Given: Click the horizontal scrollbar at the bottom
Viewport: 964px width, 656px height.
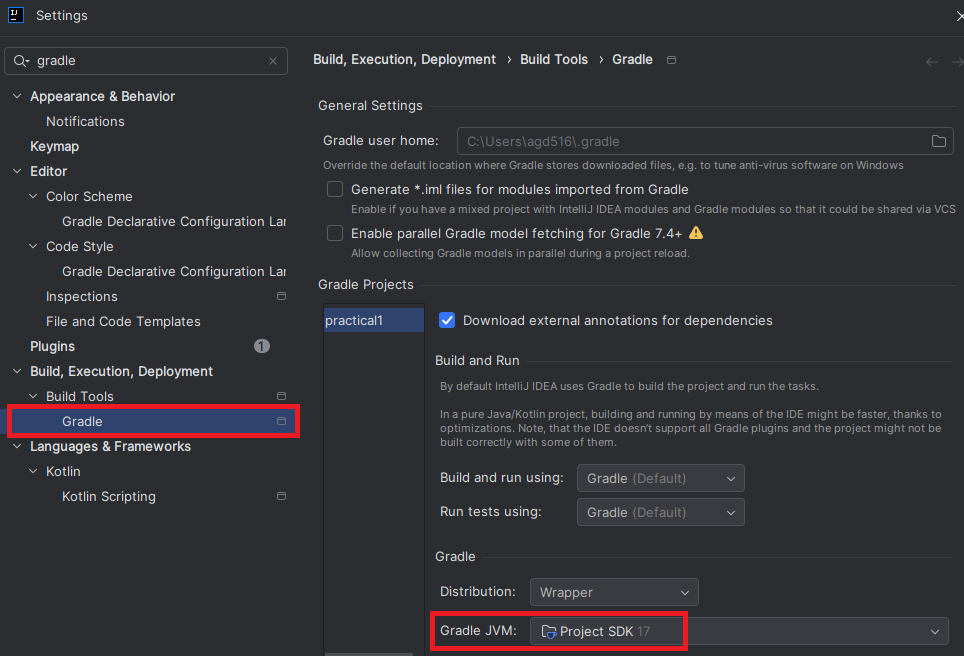Looking at the screenshot, I should 369,651.
